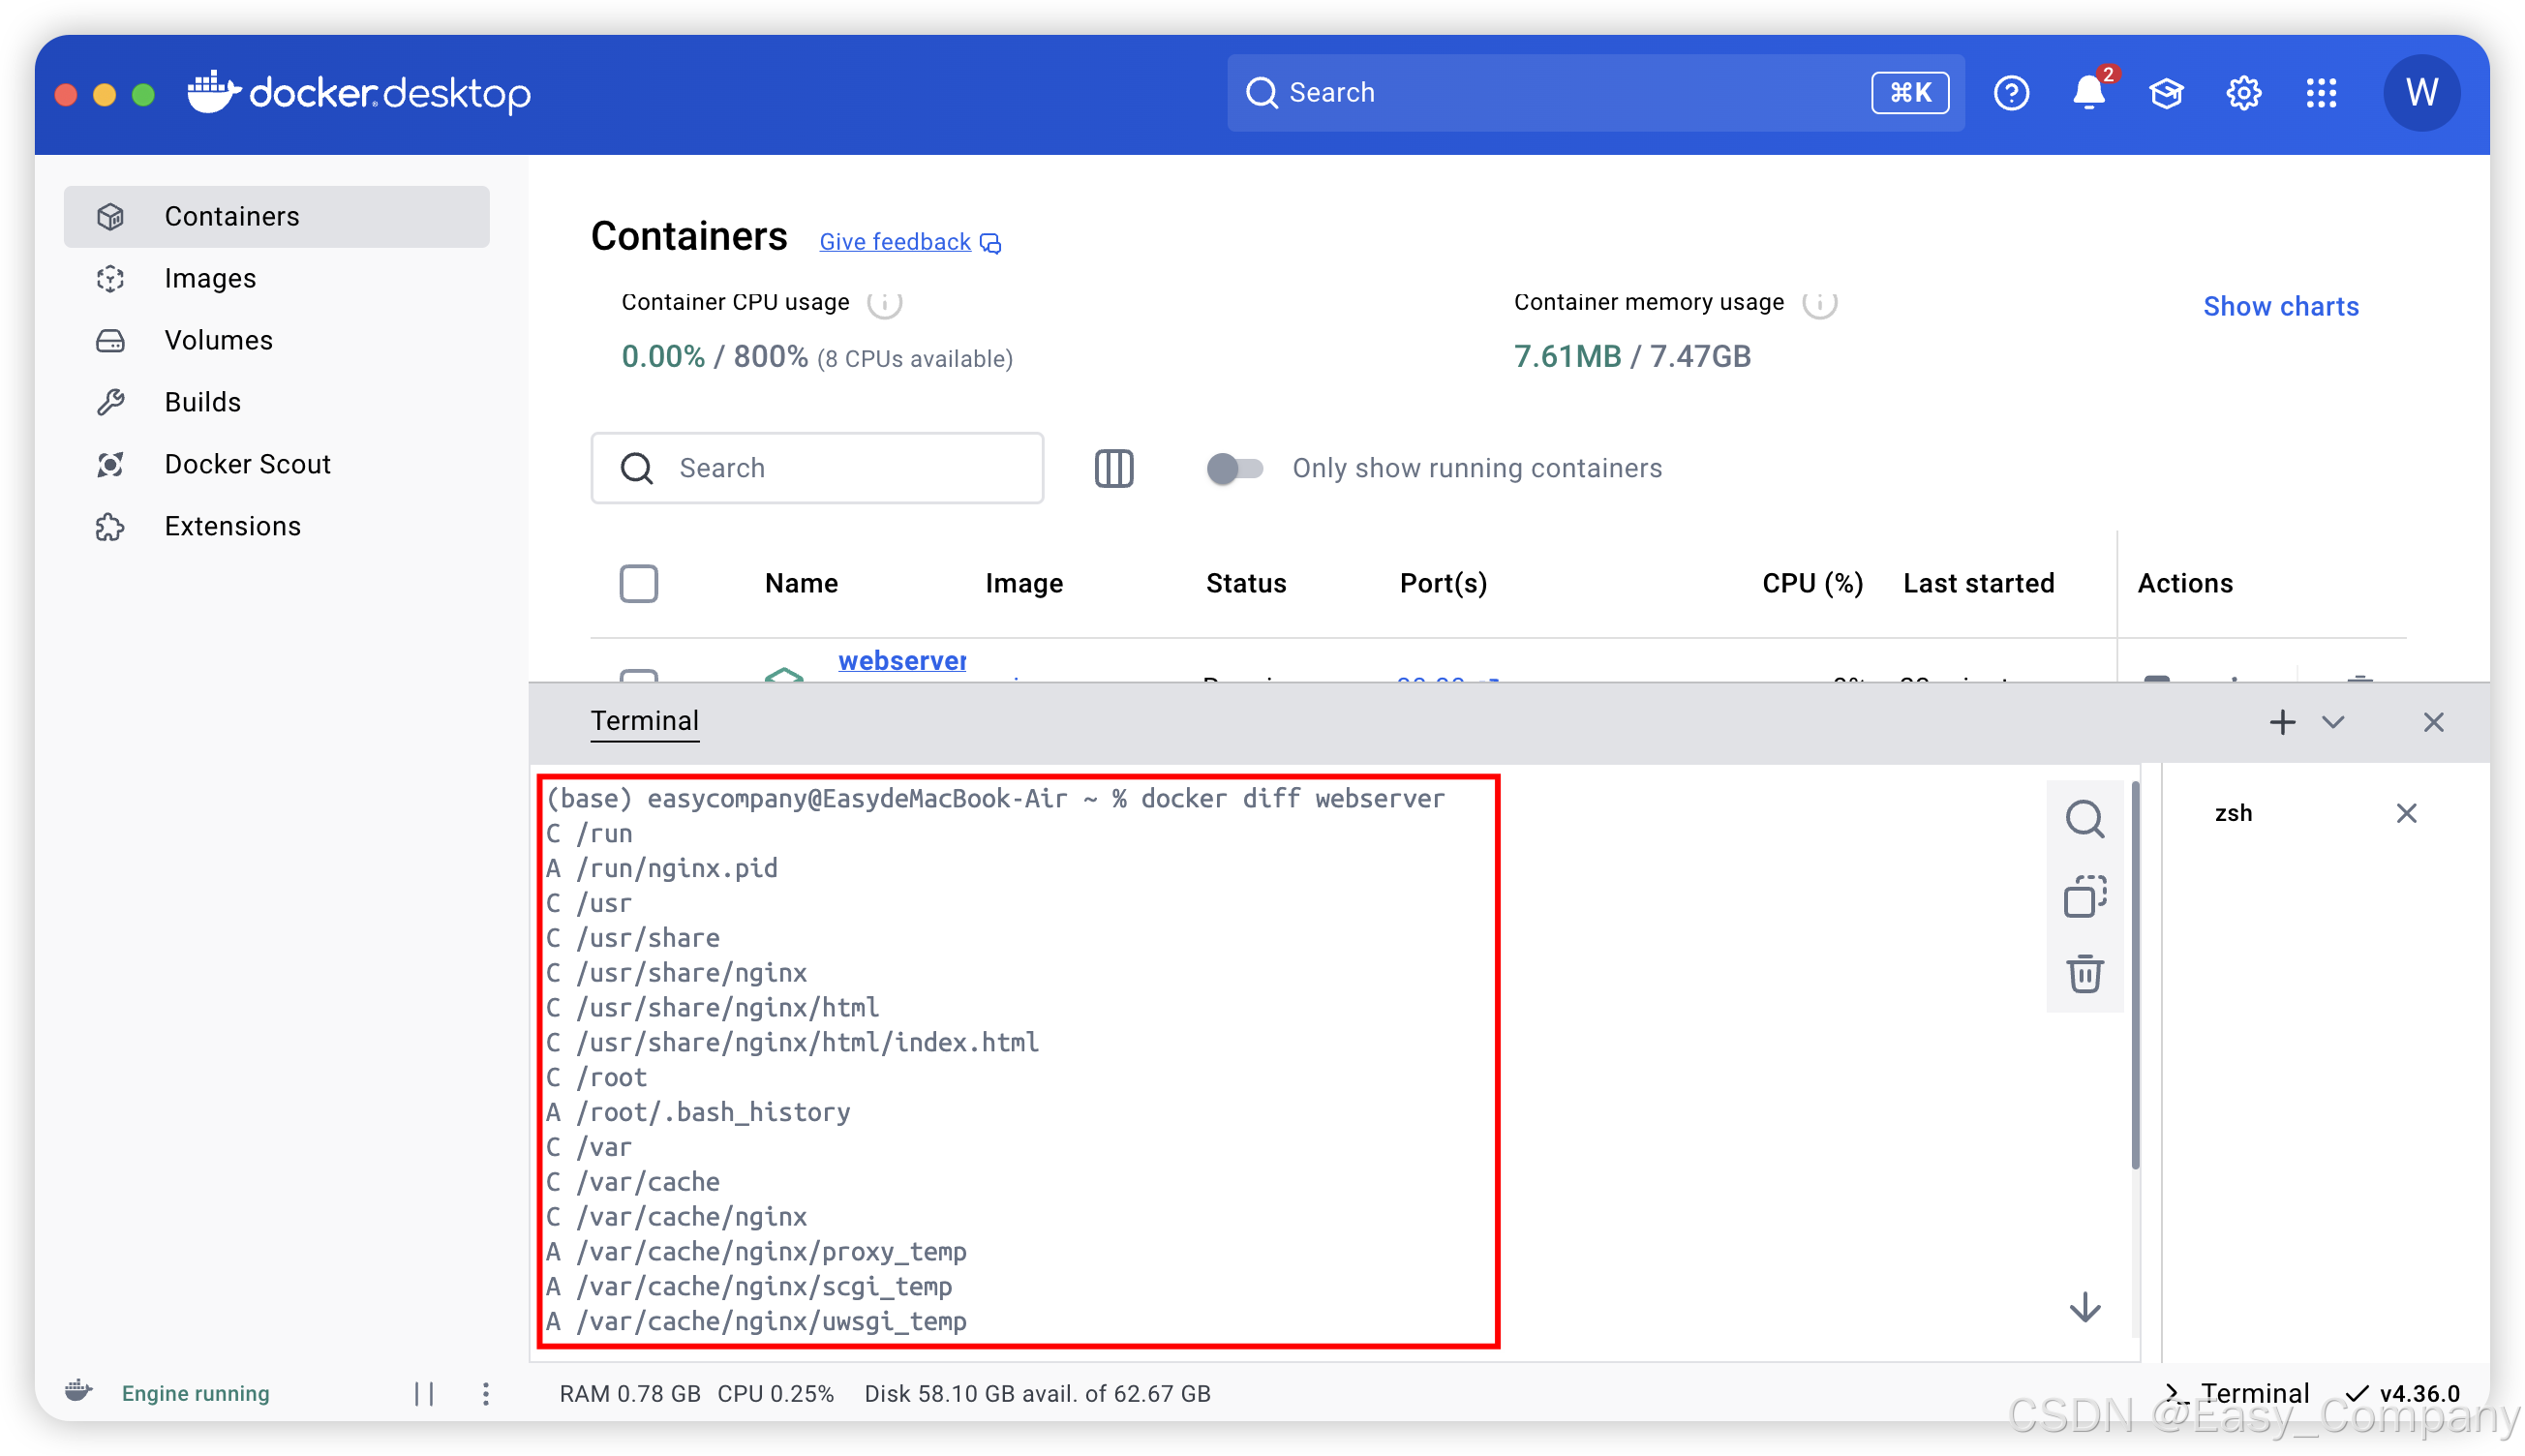Click the manage columns icon
Image resolution: width=2525 pixels, height=1456 pixels.
1113,468
